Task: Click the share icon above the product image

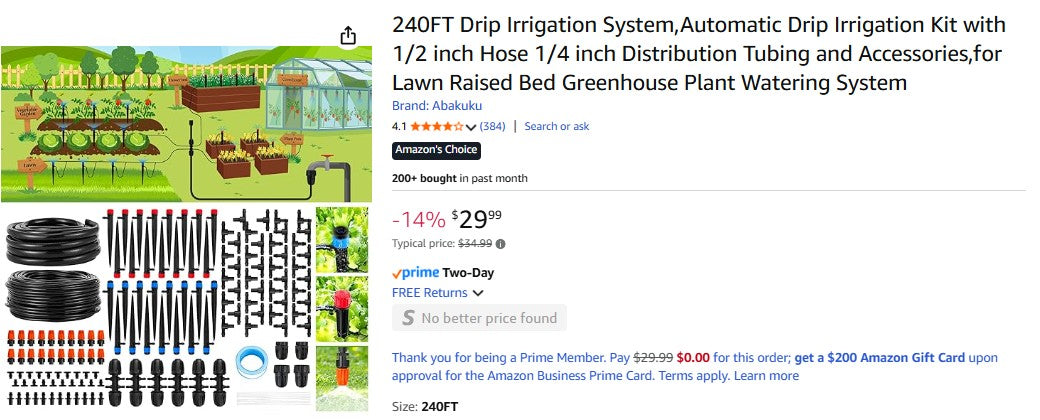Action: (348, 36)
